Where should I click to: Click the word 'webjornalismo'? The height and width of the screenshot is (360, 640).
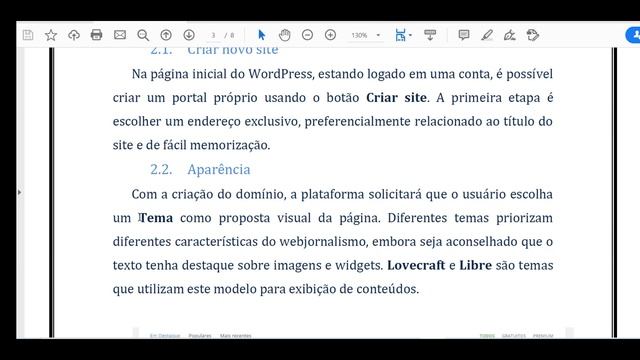coord(324,242)
